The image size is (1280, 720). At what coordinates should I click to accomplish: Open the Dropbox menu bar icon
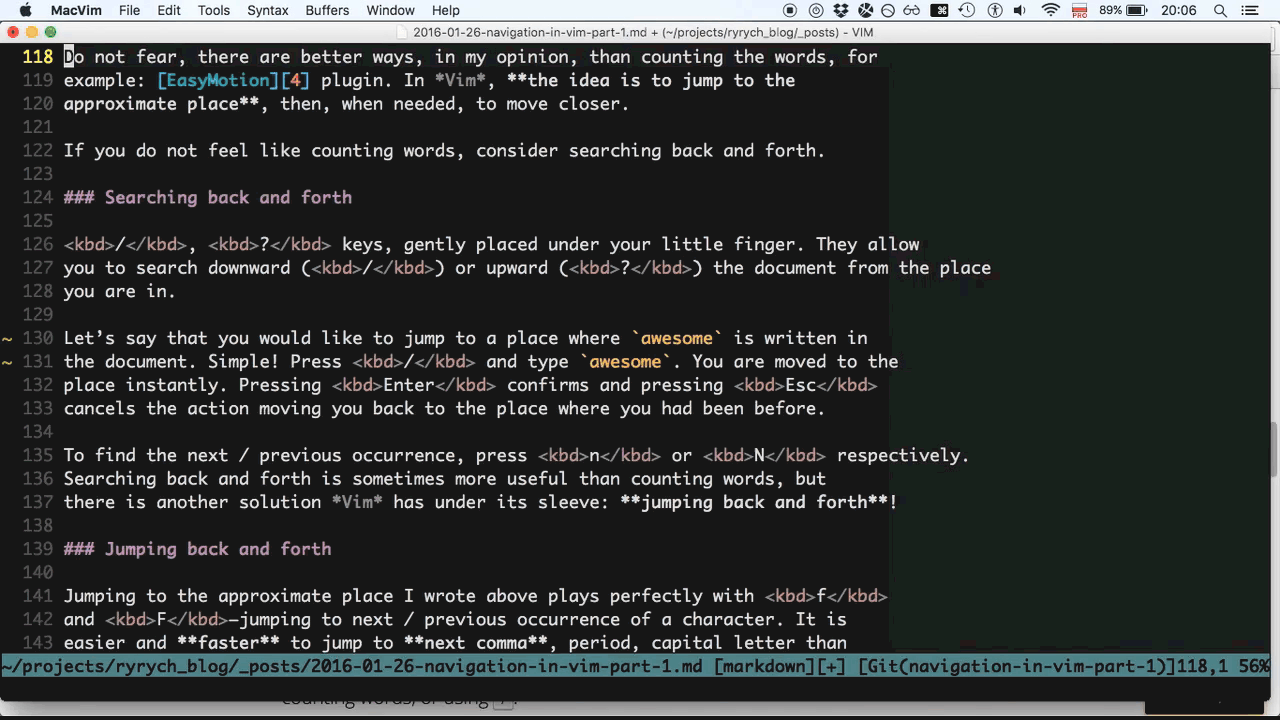click(841, 11)
